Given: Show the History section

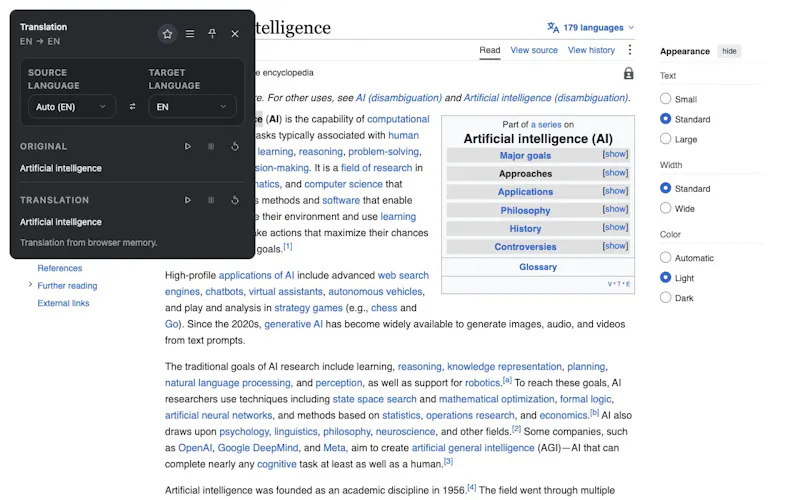Looking at the screenshot, I should [615, 227].
